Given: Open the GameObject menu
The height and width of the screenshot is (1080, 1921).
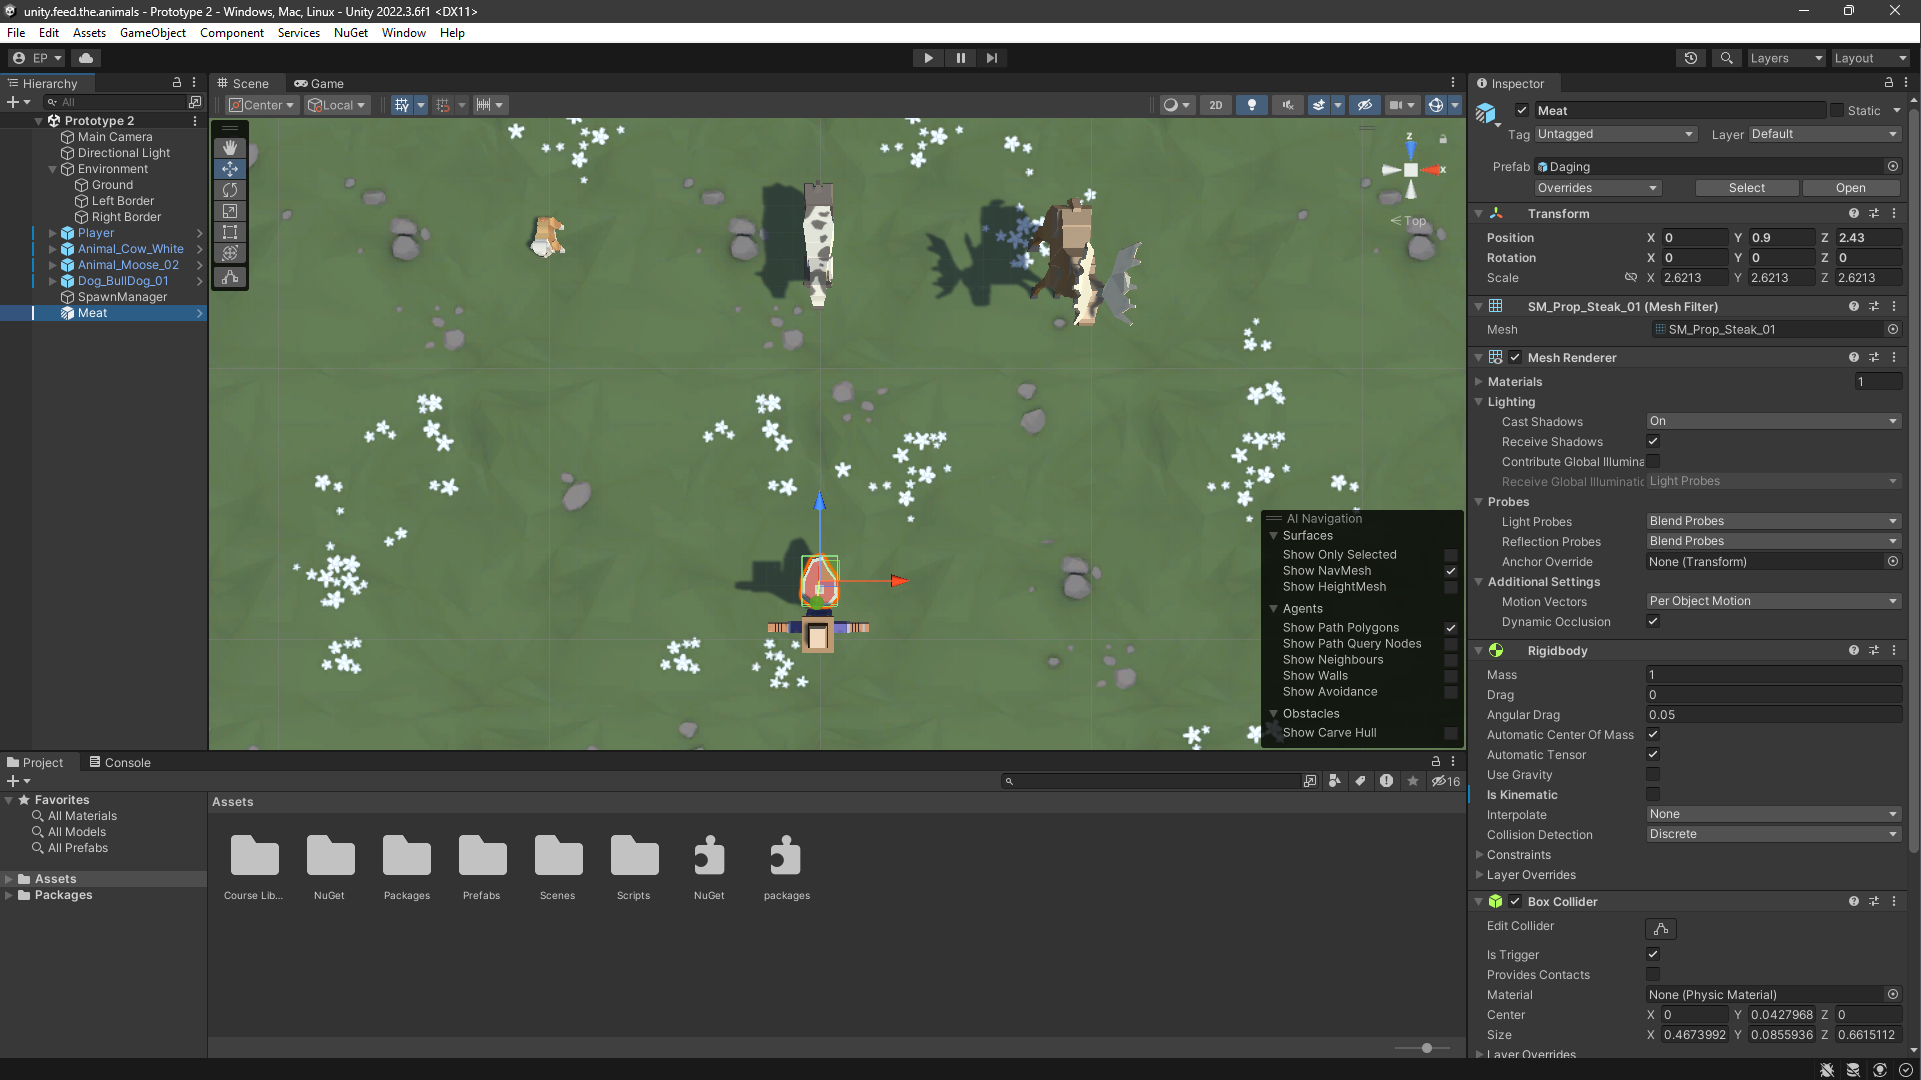Looking at the screenshot, I should click(x=152, y=33).
